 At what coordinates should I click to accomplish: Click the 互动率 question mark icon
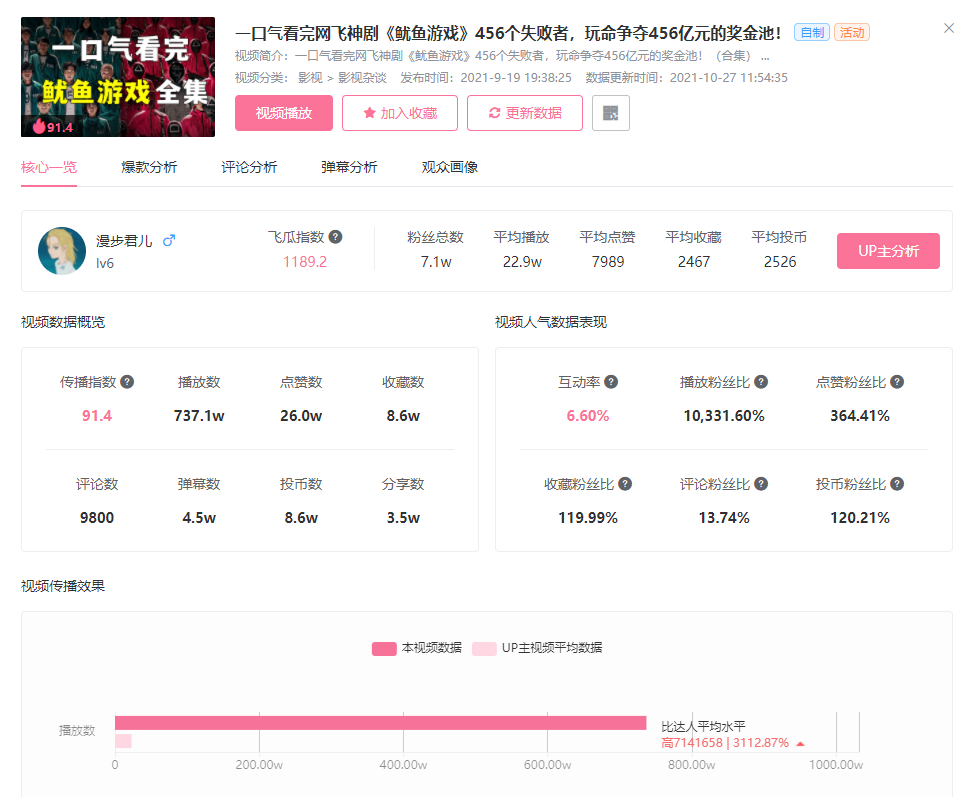610,381
